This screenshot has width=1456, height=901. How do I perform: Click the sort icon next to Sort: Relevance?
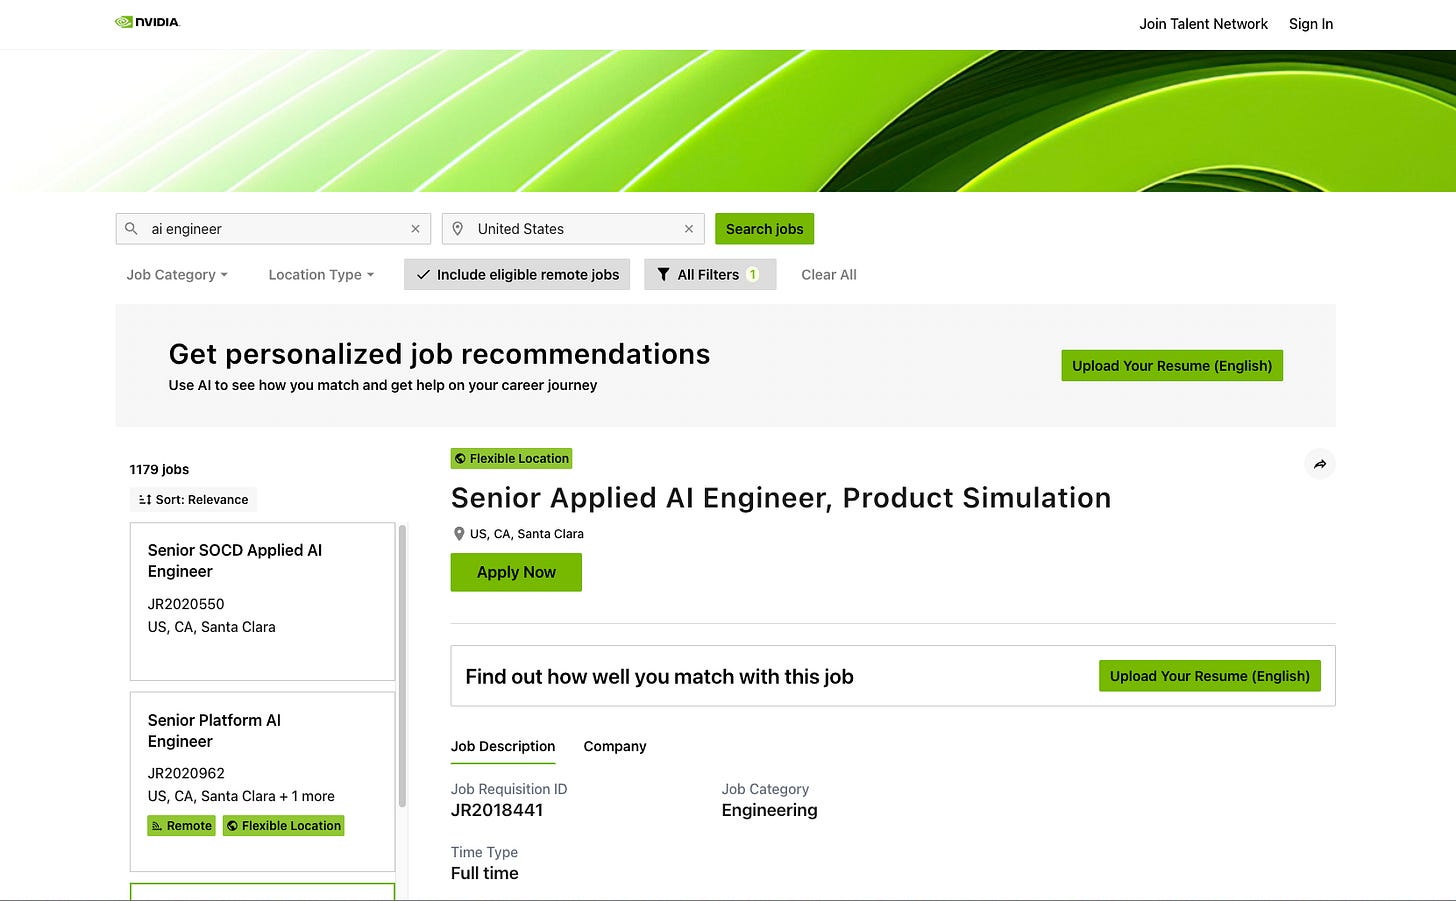point(145,499)
